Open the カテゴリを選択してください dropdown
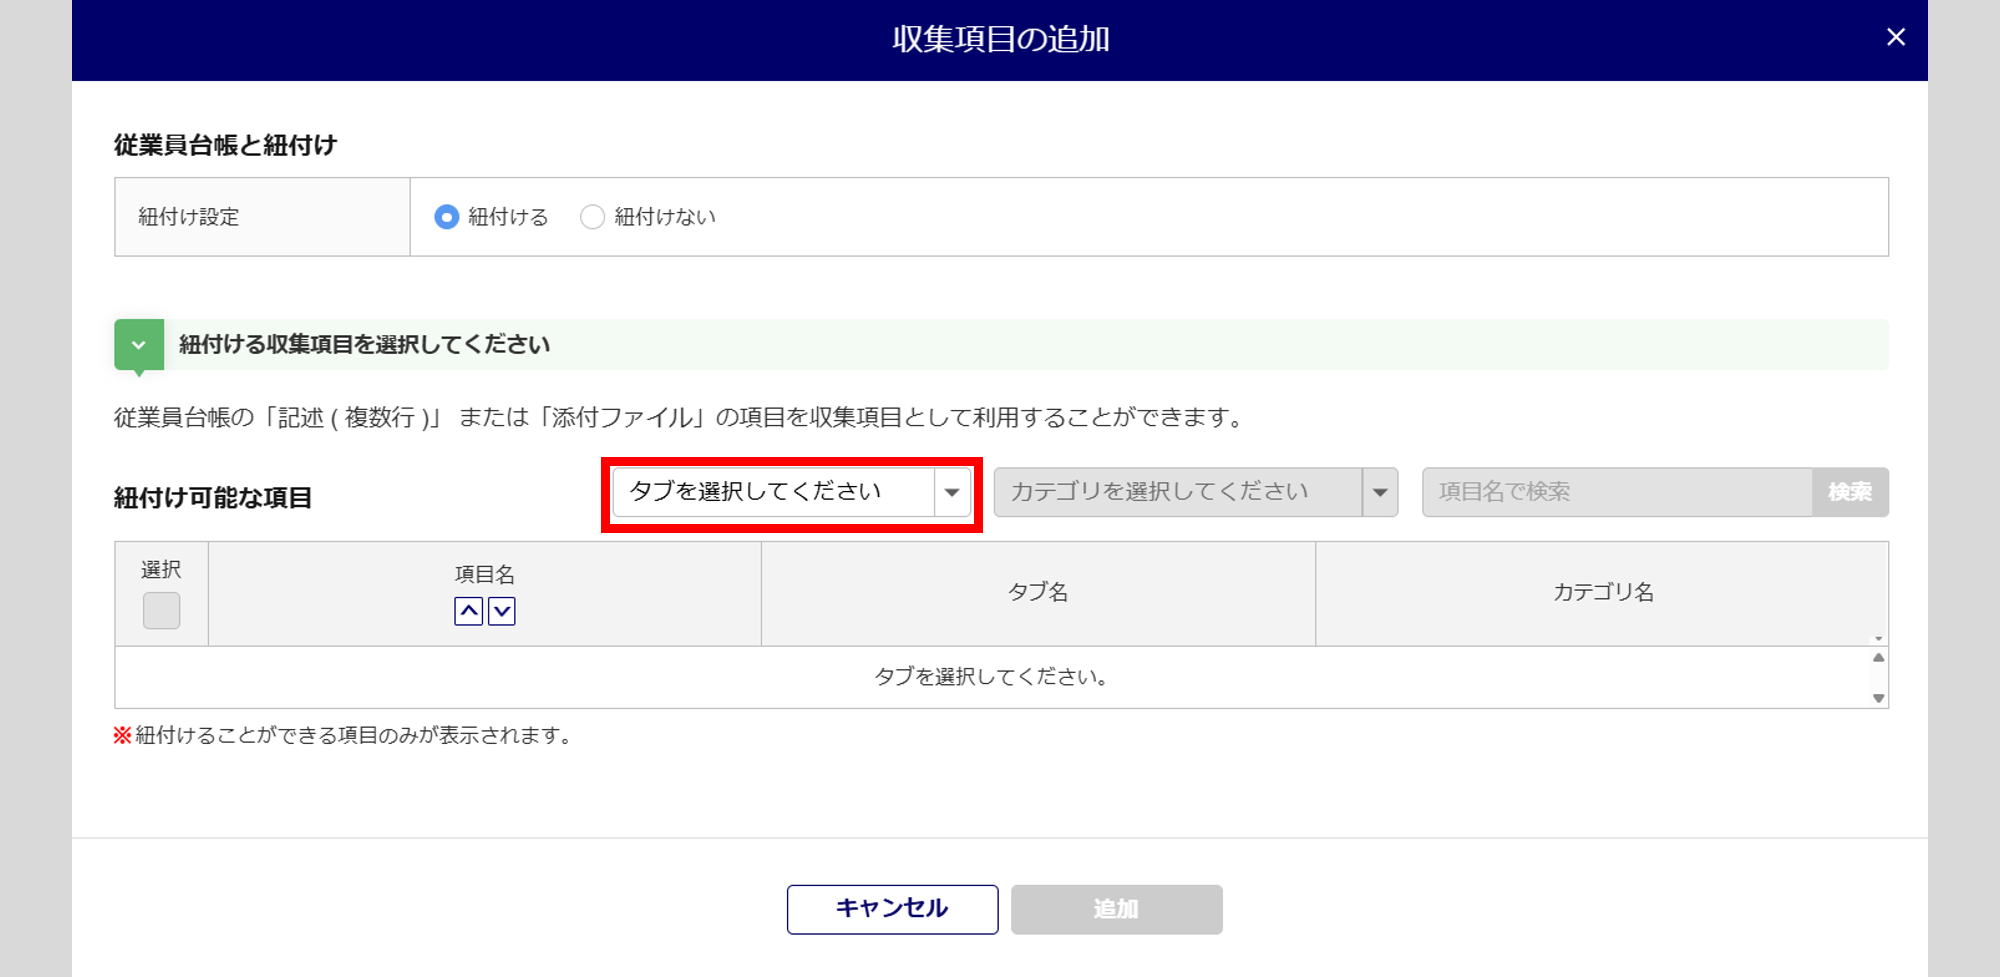Screen dimensions: 2000x977 [1196, 492]
